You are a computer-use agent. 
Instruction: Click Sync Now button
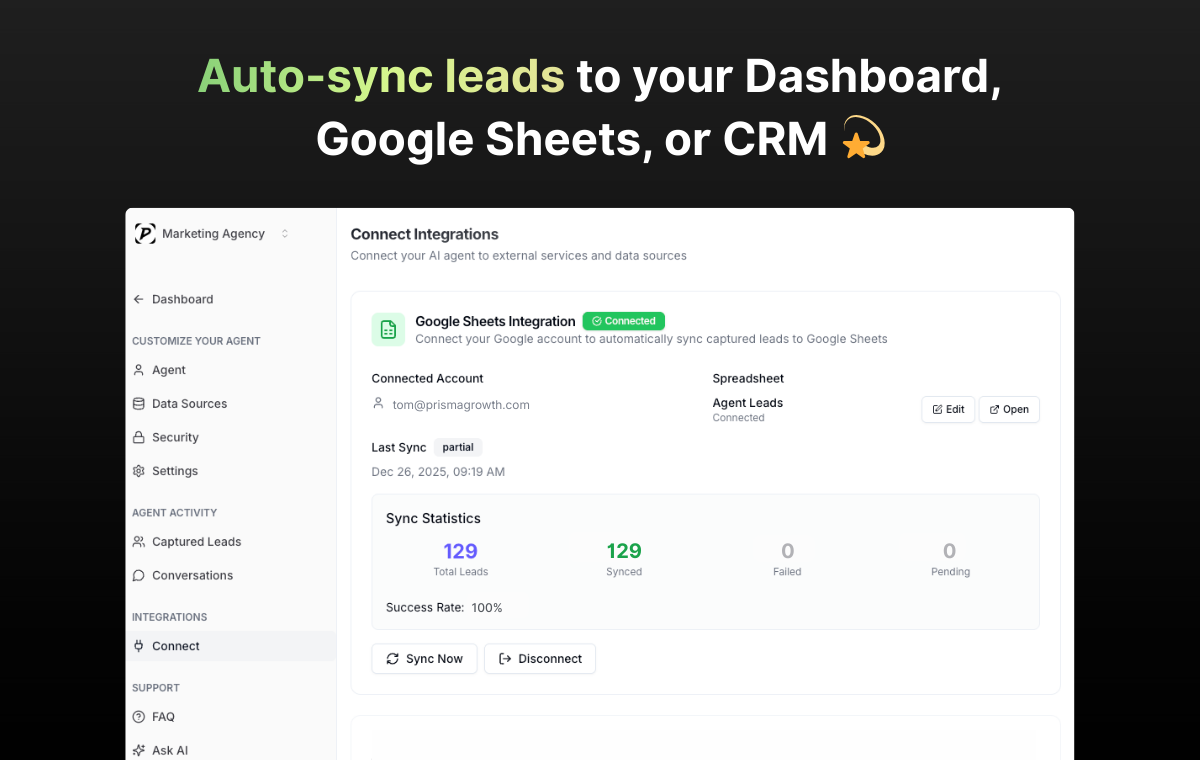coord(424,659)
